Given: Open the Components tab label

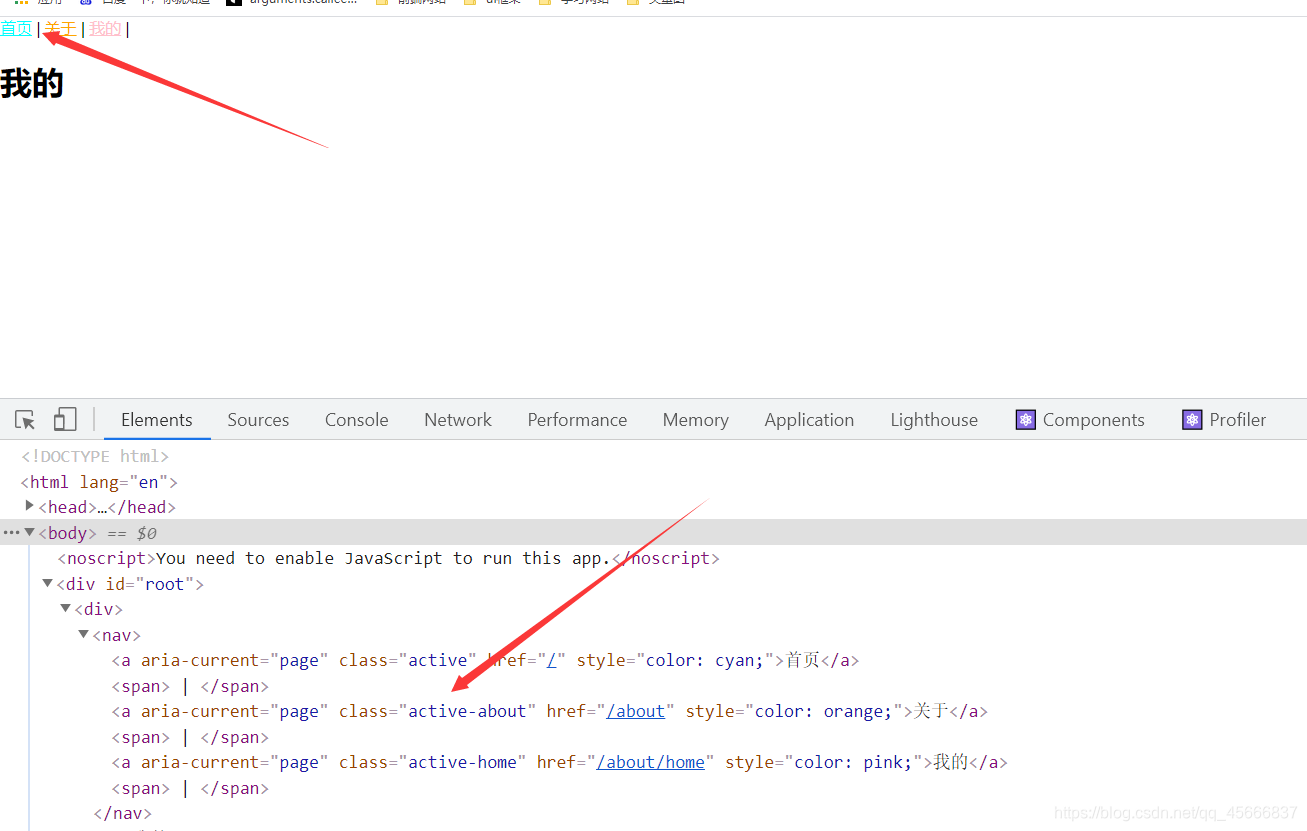Looking at the screenshot, I should (1093, 420).
